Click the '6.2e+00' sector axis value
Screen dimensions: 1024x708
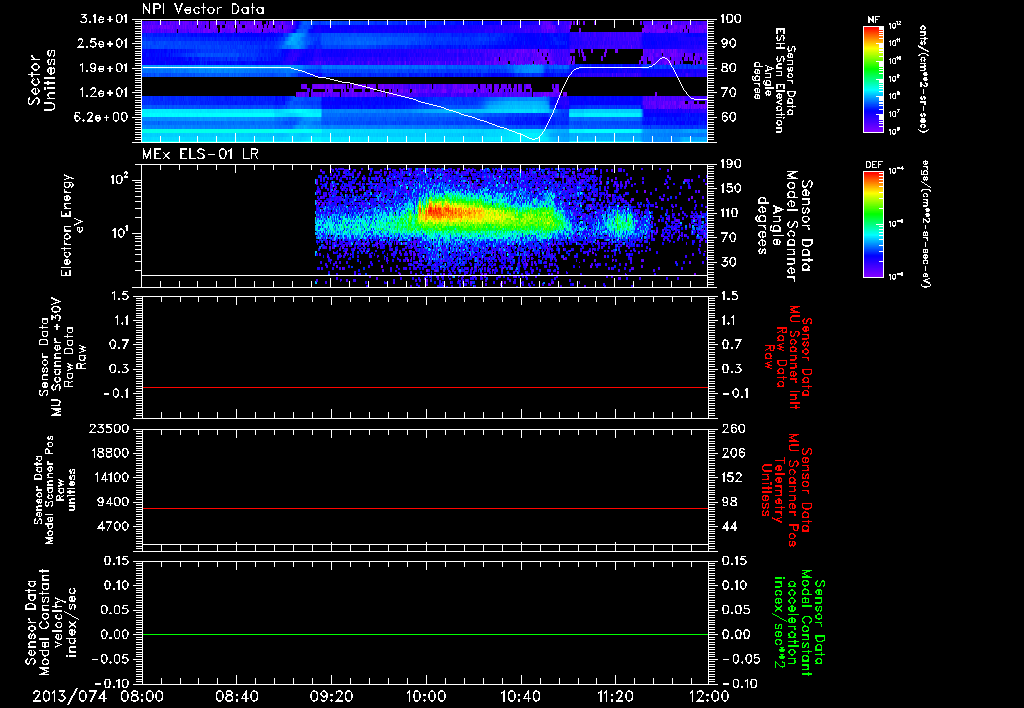(x=103, y=118)
